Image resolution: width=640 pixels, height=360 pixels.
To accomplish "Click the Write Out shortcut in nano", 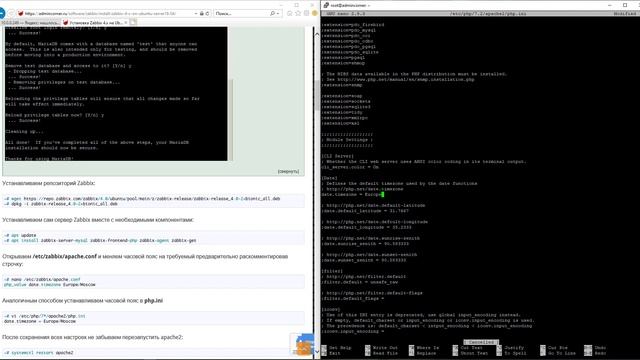I will pyautogui.click(x=381, y=348).
